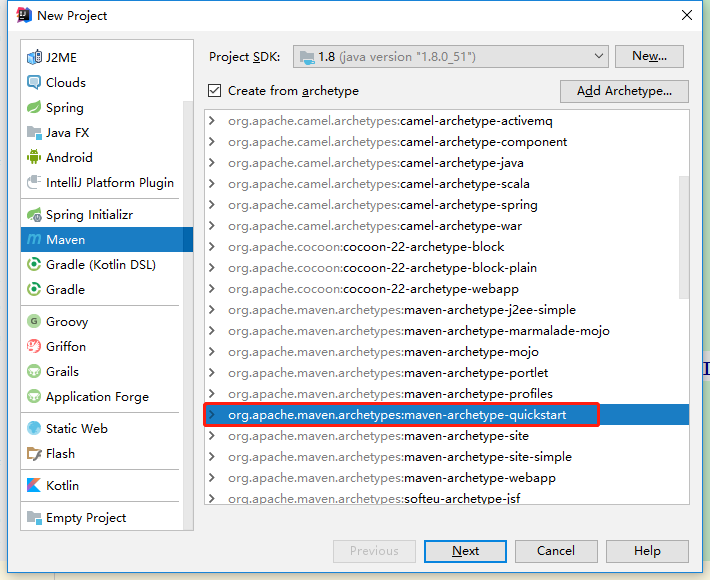
Task: Select softeu-archetype-jsf row
Action: pyautogui.click(x=446, y=498)
